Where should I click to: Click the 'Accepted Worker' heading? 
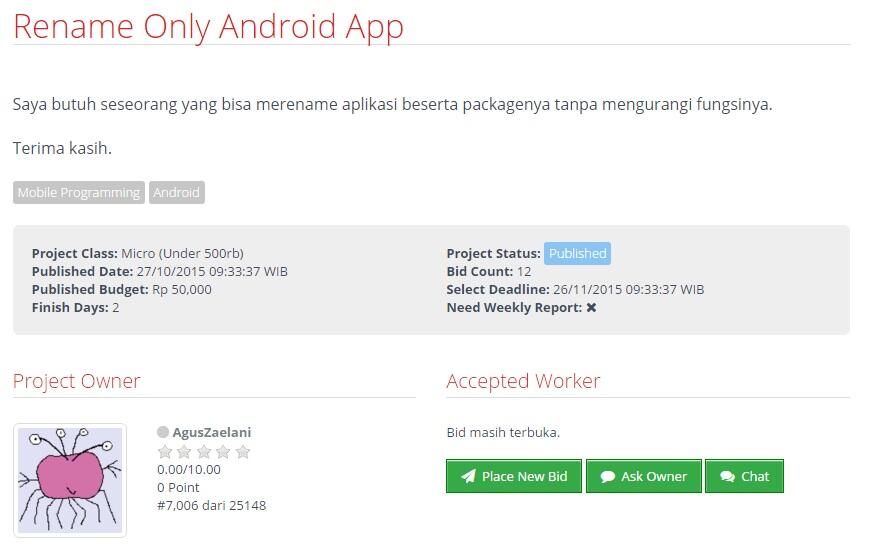pyautogui.click(x=523, y=381)
